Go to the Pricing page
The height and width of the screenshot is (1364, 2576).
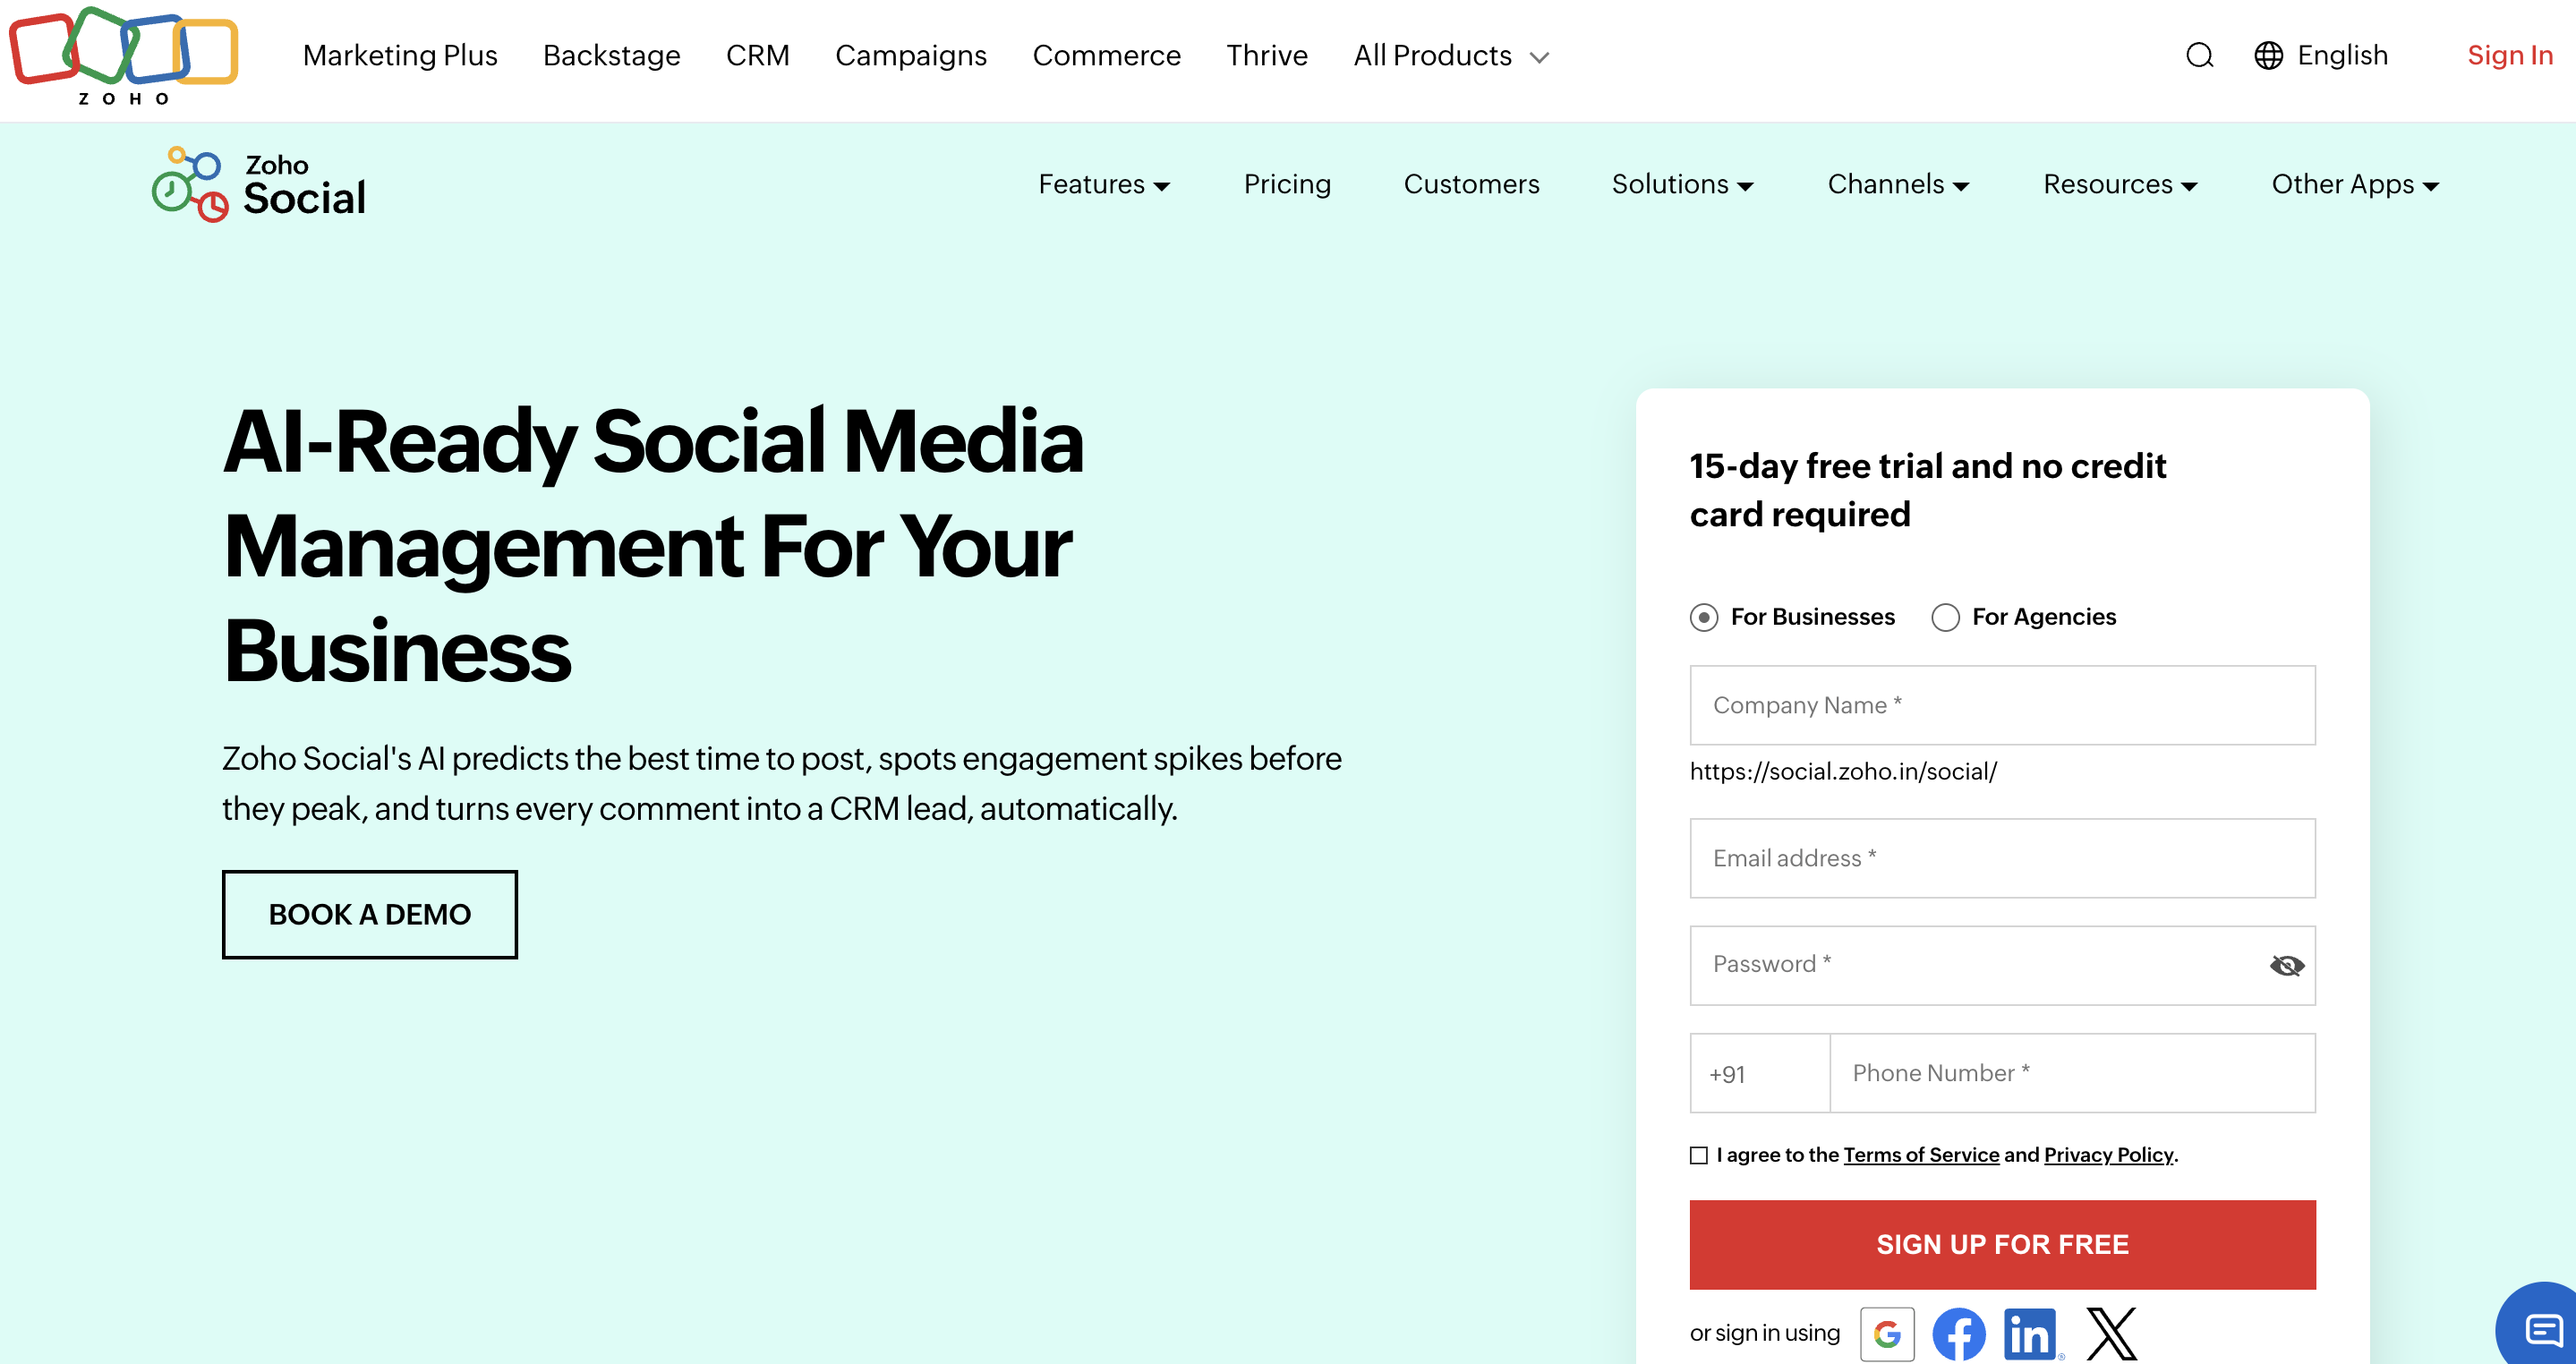click(1286, 184)
